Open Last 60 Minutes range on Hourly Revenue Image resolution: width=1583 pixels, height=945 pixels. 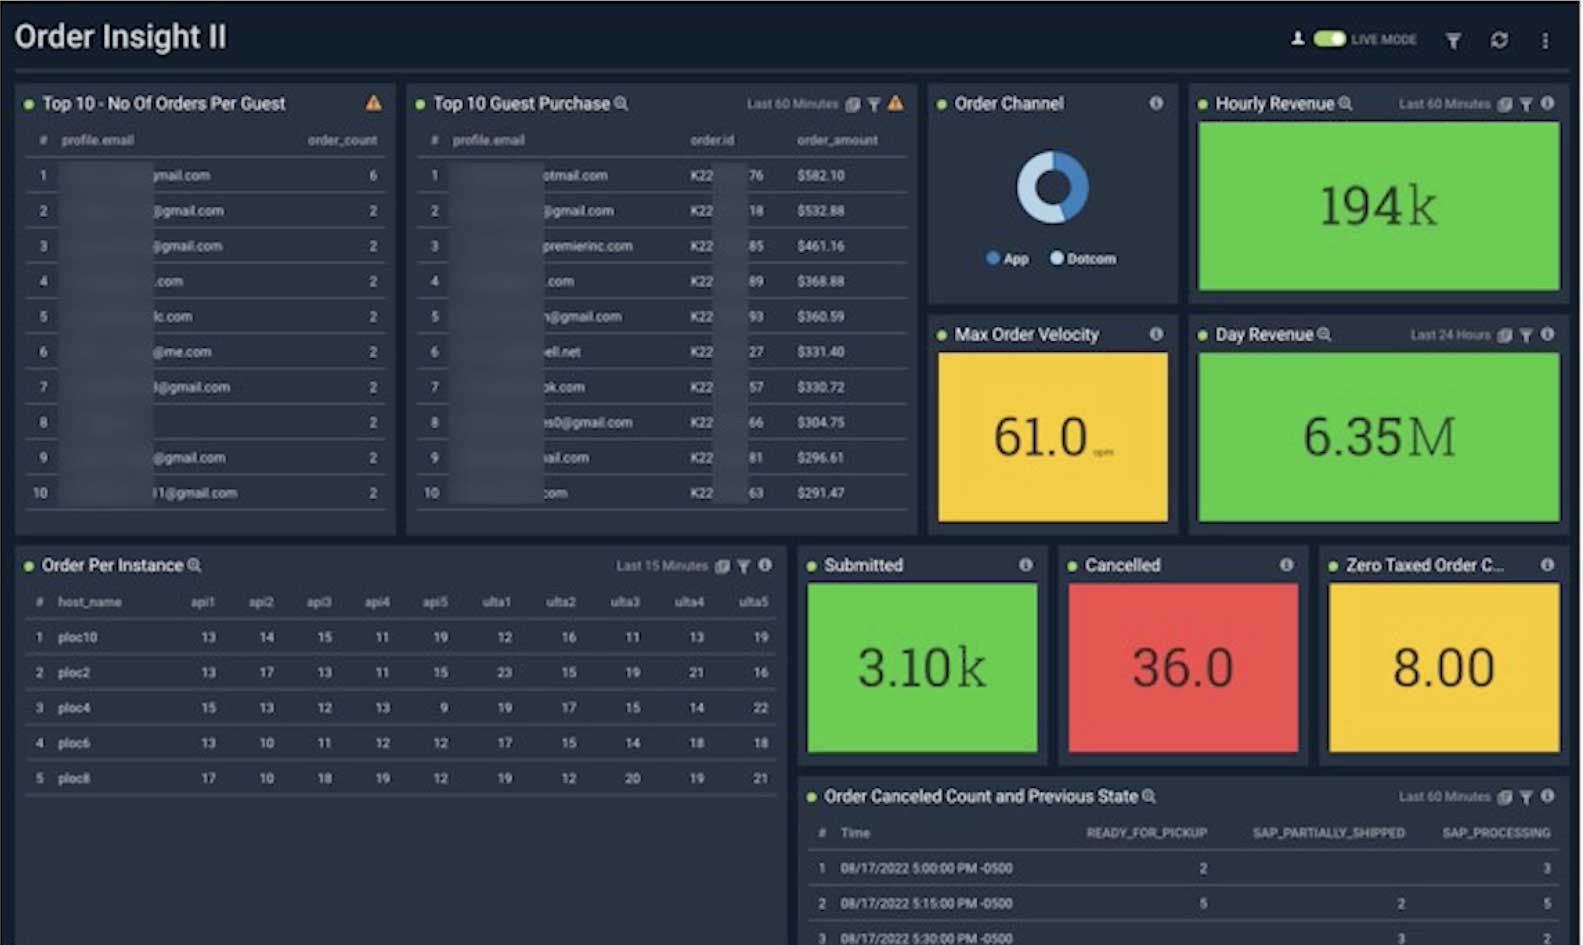[x=1444, y=104]
